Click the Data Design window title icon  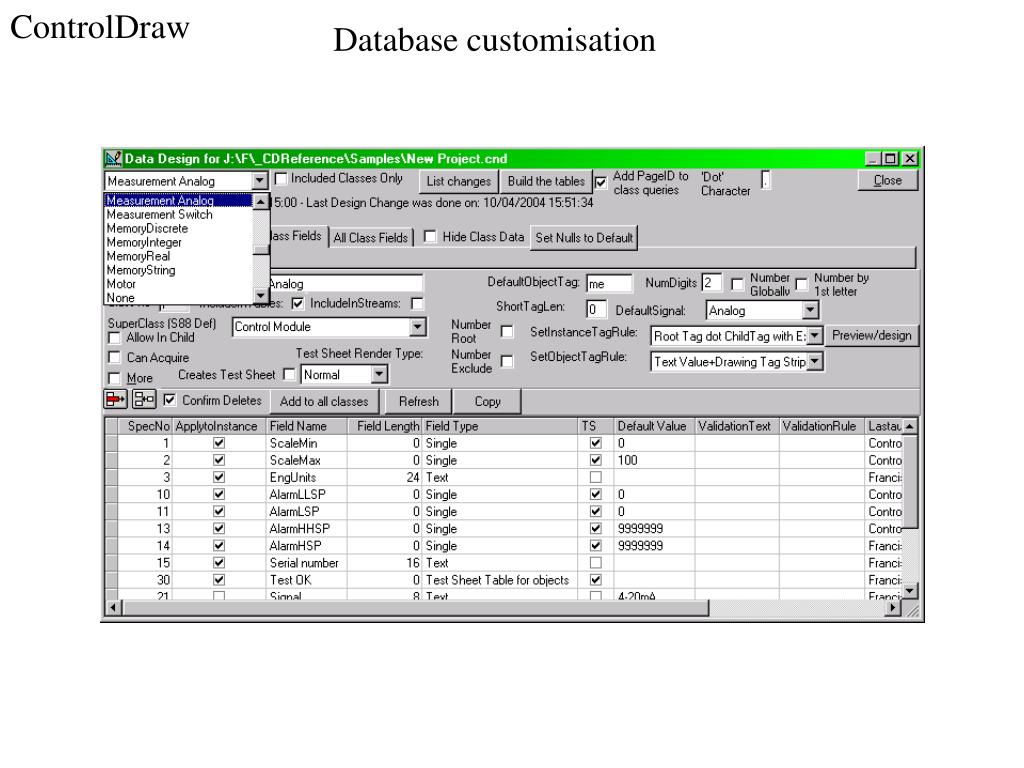tap(113, 158)
